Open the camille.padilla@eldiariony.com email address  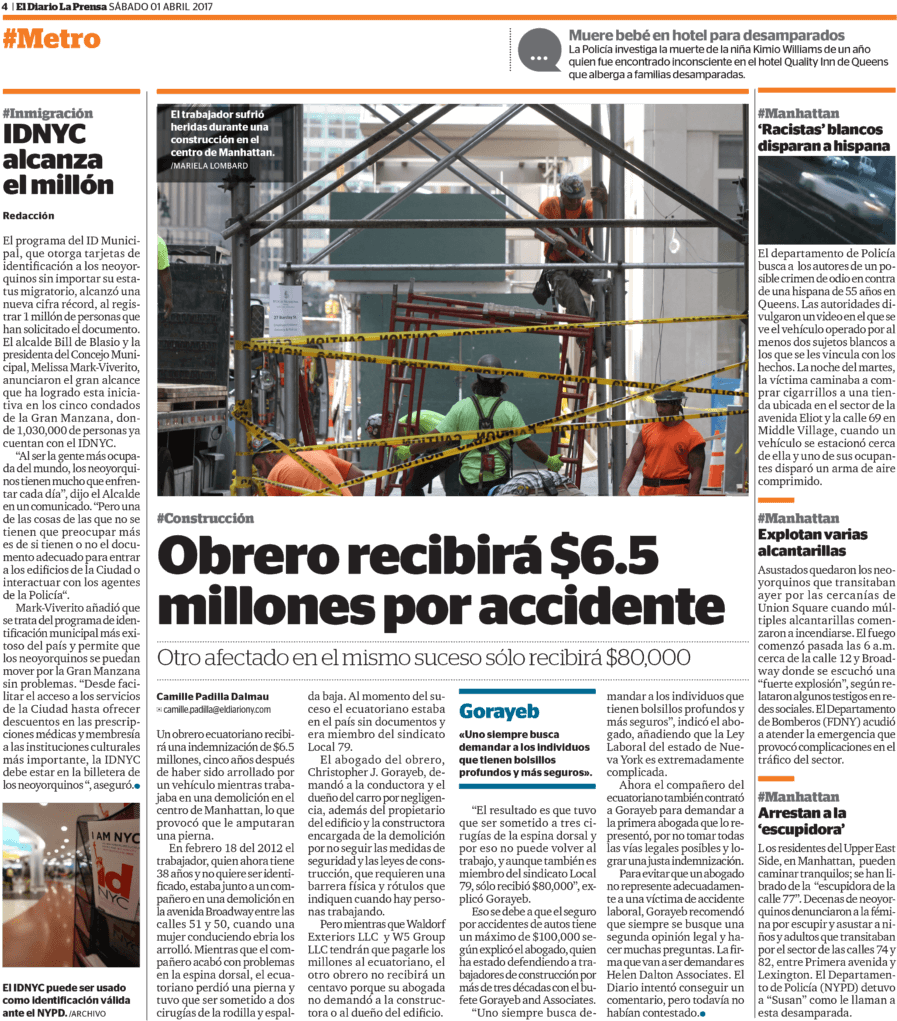click(217, 710)
